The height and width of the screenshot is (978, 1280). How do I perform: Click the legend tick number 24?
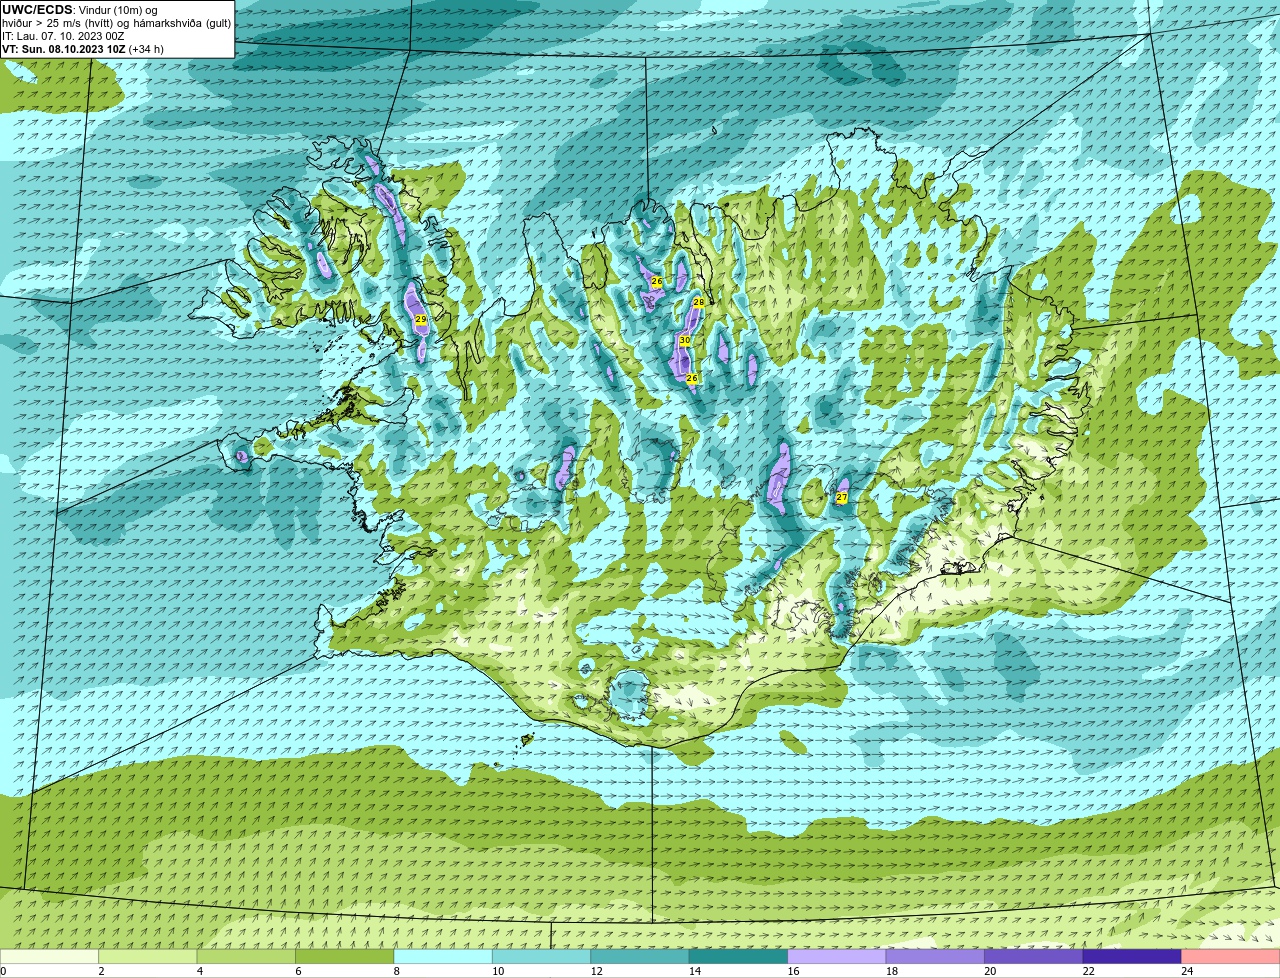click(x=1186, y=970)
